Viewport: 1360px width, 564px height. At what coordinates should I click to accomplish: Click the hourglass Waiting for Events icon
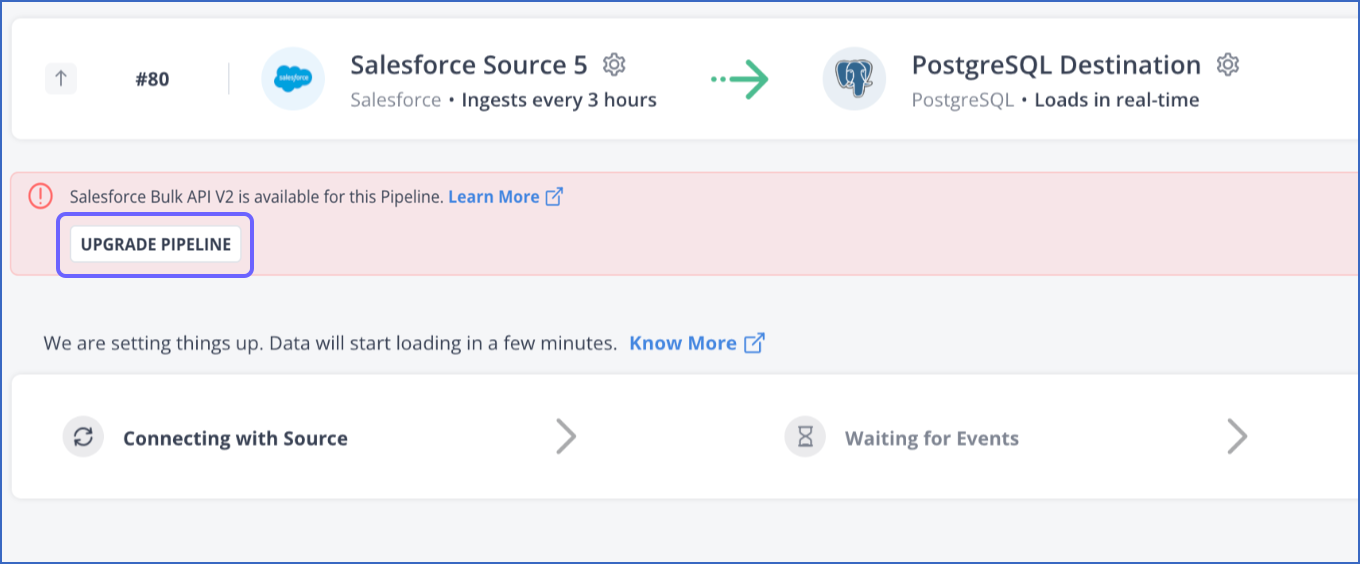805,437
